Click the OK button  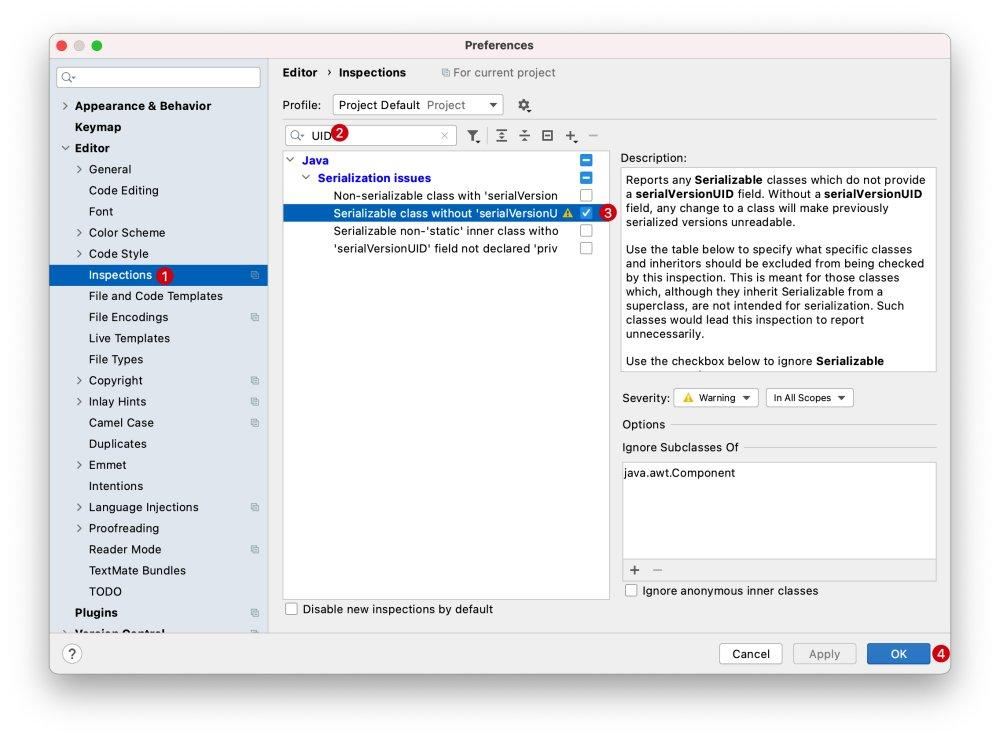point(898,654)
